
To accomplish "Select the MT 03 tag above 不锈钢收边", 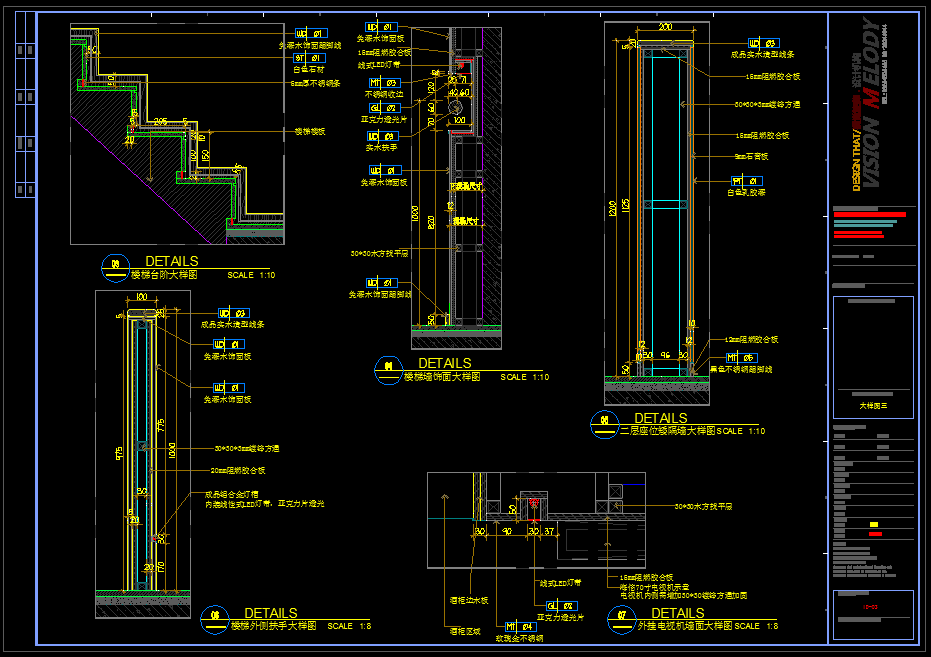I will (x=385, y=83).
